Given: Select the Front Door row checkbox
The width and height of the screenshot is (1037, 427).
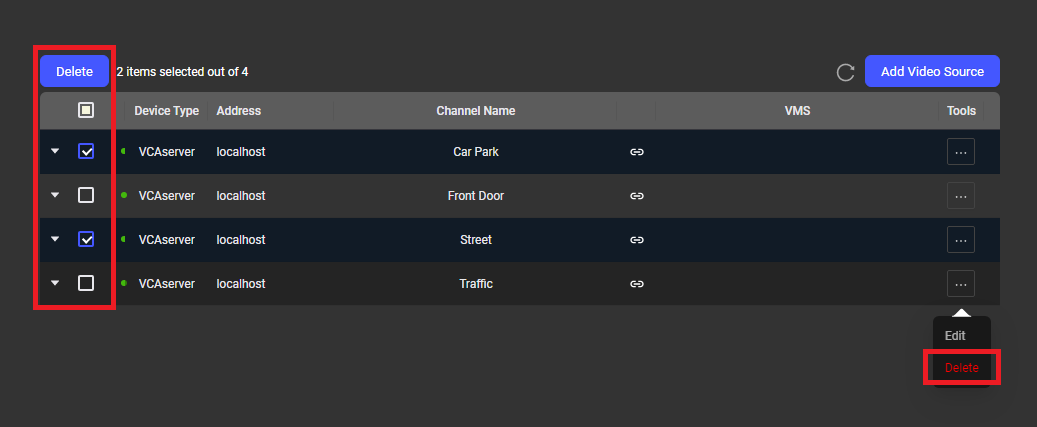Looking at the screenshot, I should coord(86,196).
